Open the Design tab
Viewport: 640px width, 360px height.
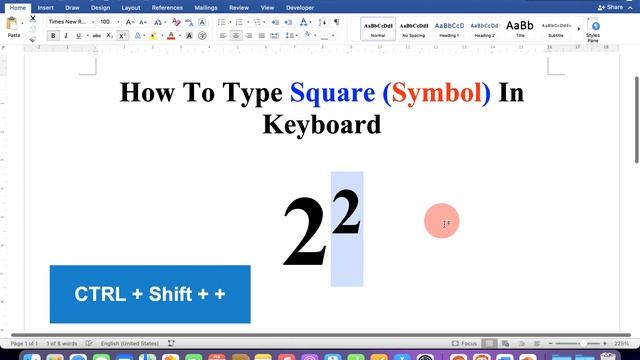(x=100, y=8)
